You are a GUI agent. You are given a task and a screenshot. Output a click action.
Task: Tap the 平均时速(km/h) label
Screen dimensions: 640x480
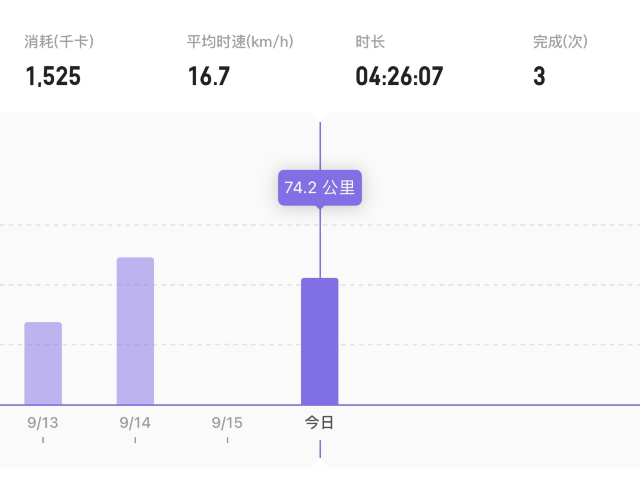point(240,42)
